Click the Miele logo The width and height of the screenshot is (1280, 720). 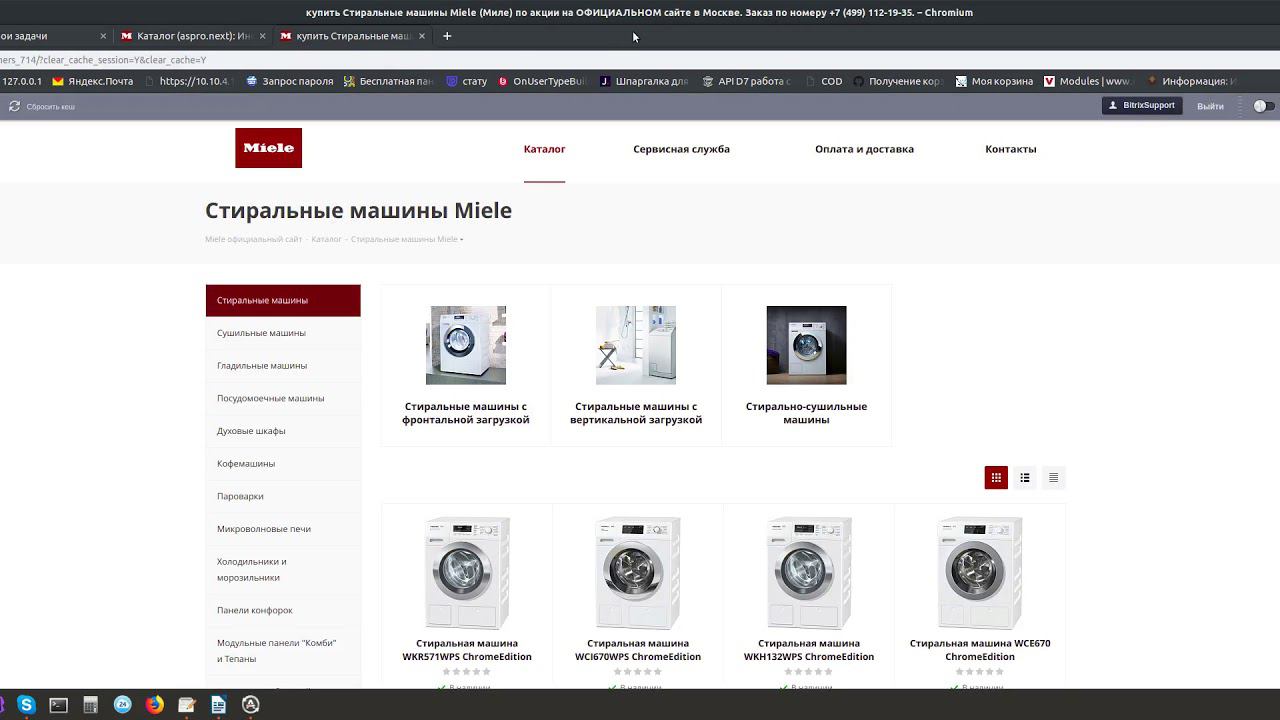(x=268, y=148)
